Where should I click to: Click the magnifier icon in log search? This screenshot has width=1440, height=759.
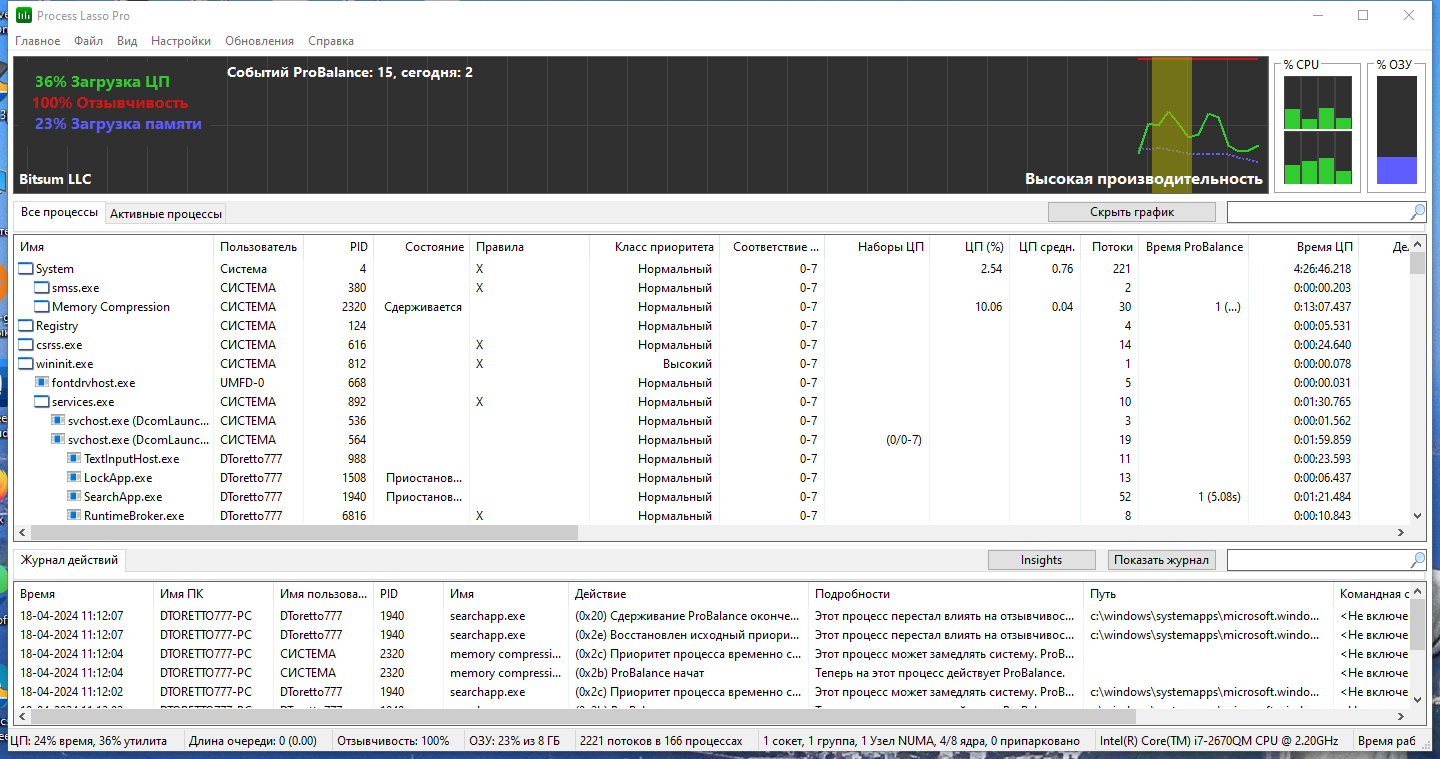[x=1417, y=560]
